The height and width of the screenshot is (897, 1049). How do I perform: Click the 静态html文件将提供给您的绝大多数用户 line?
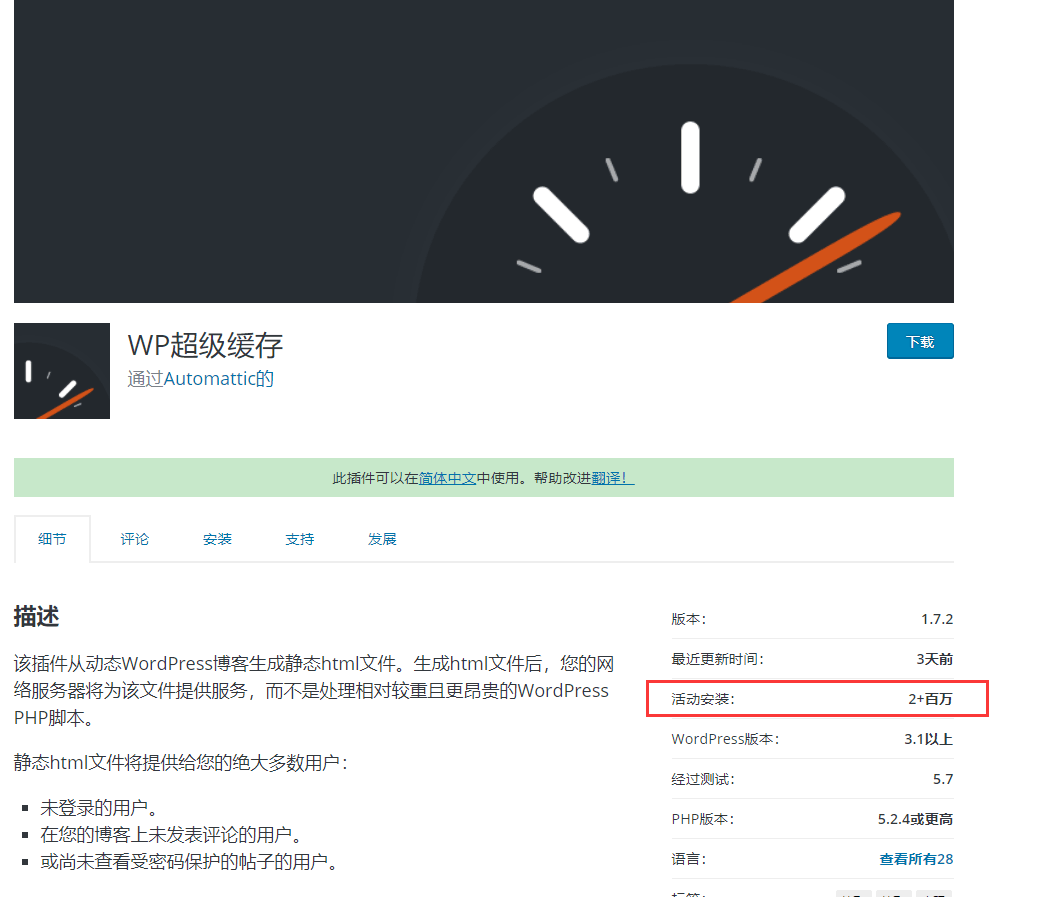point(181,763)
